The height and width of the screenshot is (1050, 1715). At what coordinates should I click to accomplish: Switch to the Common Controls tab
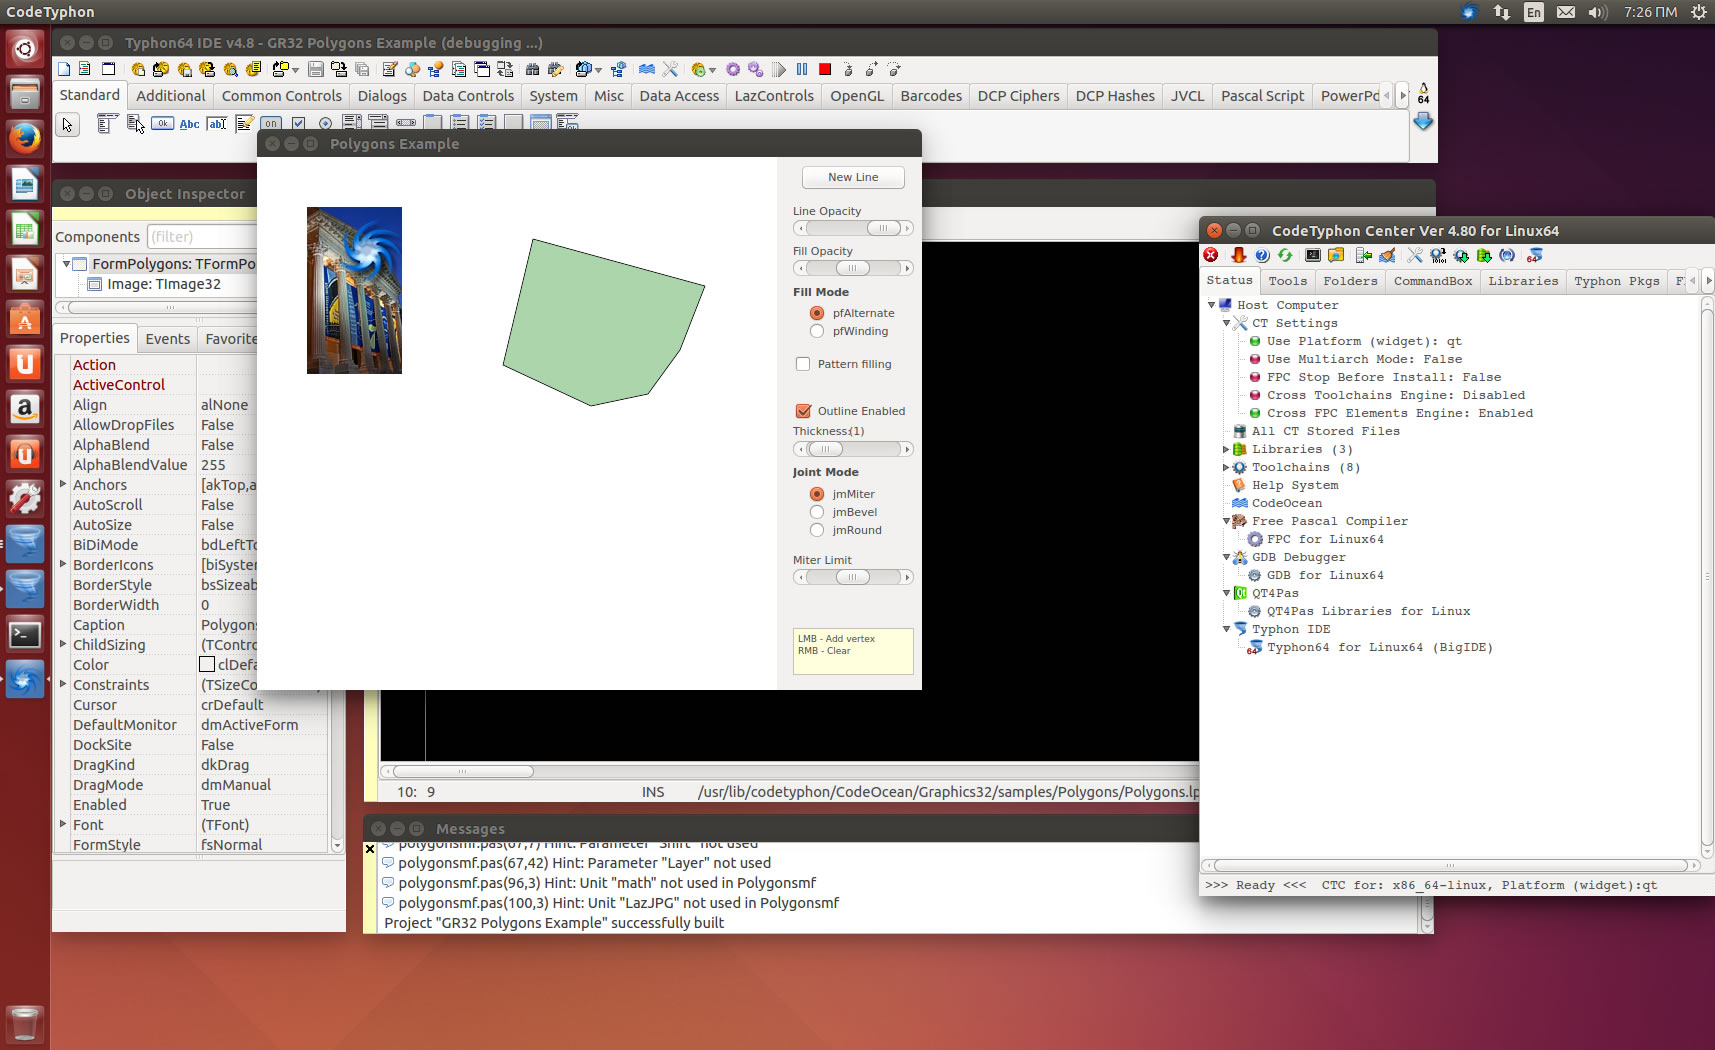281,96
